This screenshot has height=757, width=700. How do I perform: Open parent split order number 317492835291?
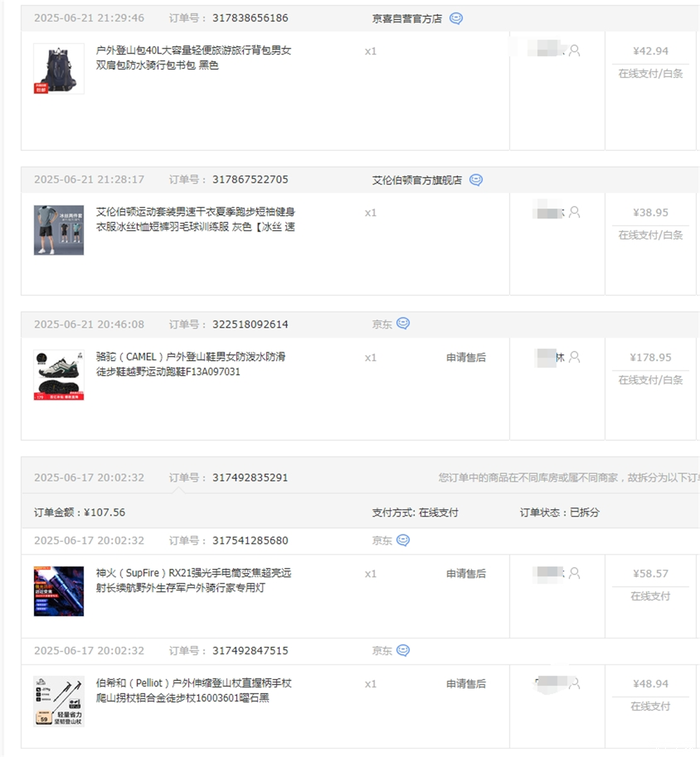pyautogui.click(x=250, y=477)
